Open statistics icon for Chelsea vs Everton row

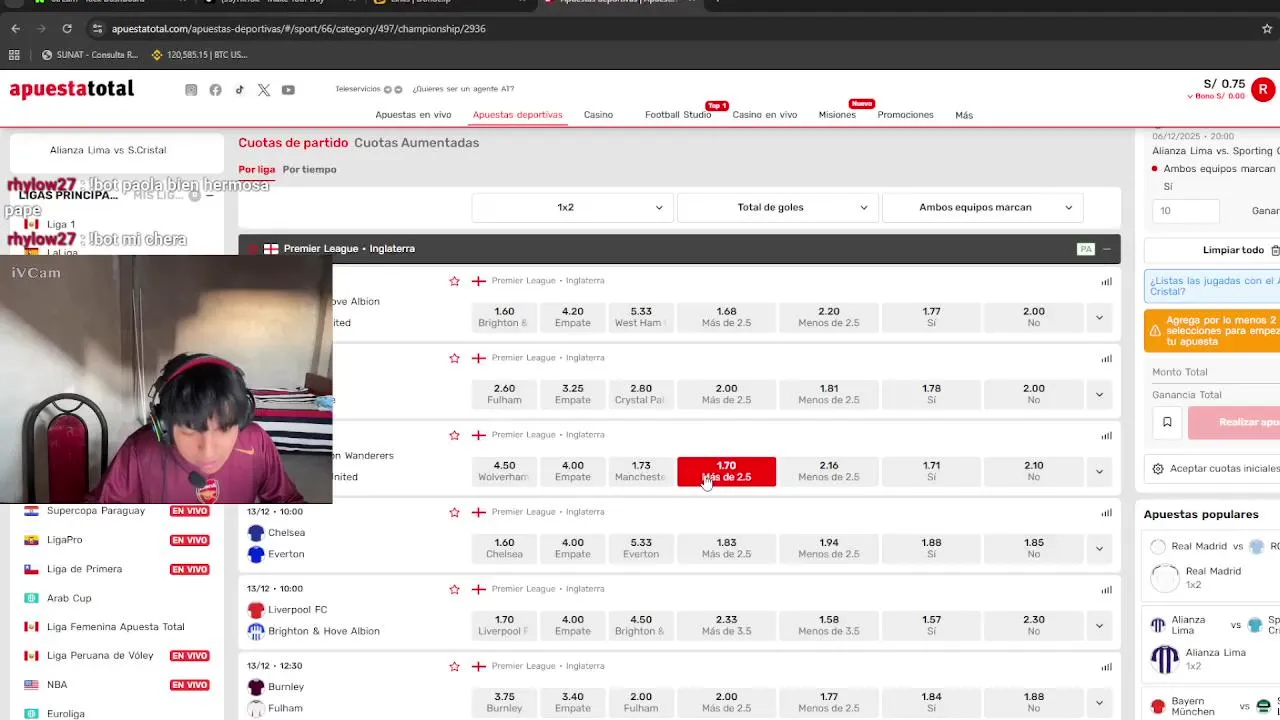tap(1106, 512)
